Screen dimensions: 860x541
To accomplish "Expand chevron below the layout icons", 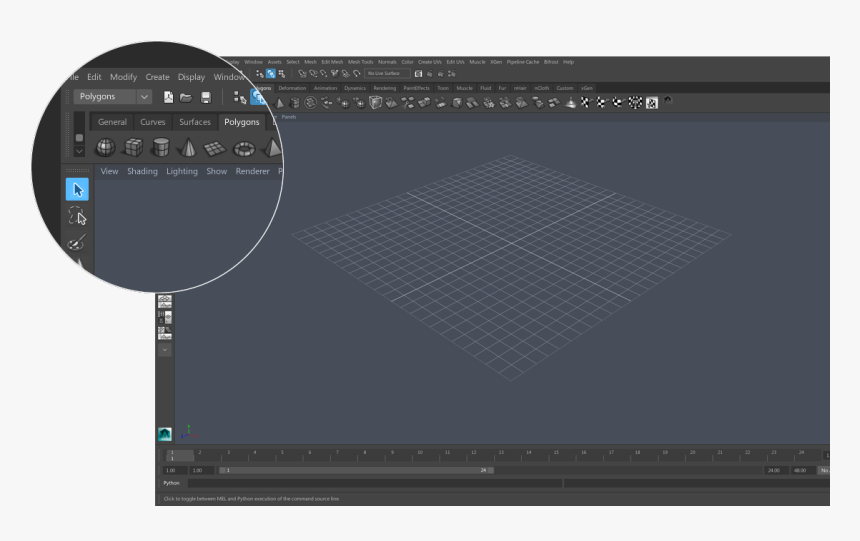I will 165,350.
